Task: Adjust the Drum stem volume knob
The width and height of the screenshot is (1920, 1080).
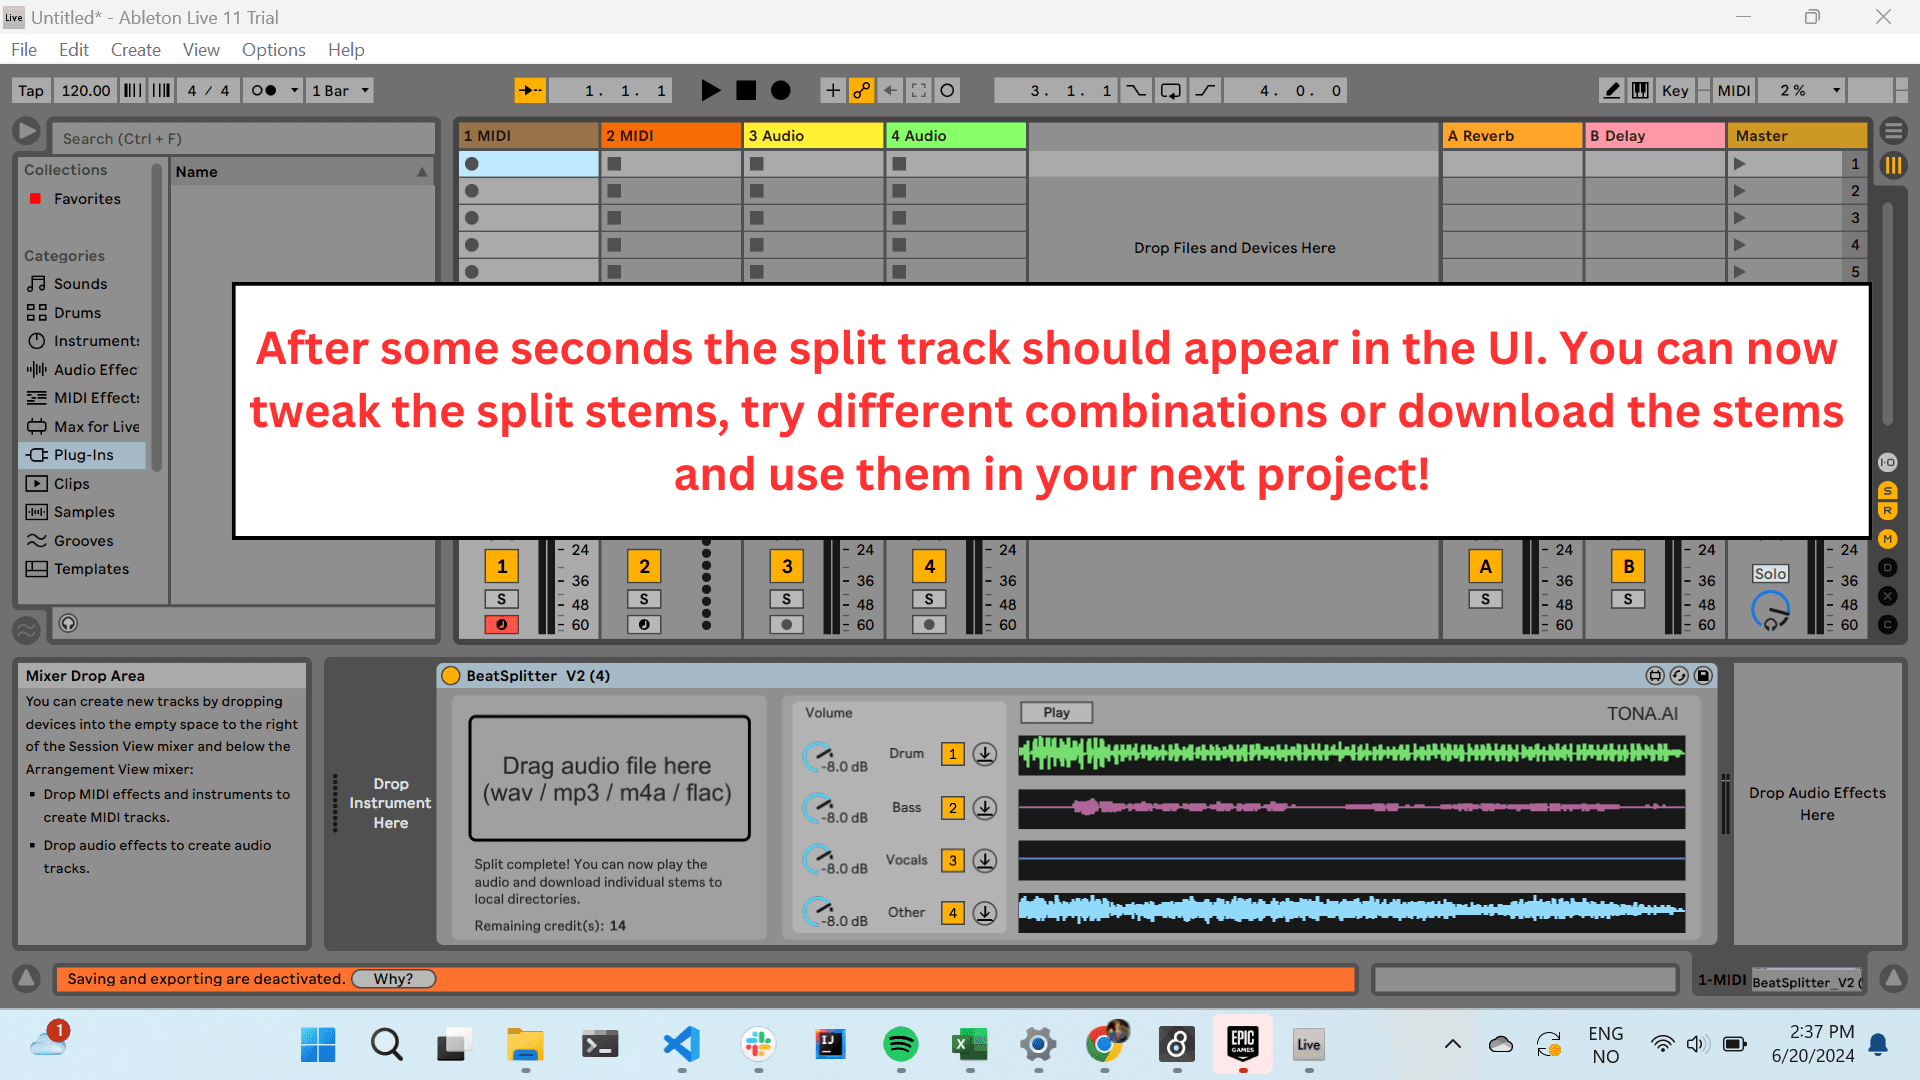Action: click(818, 752)
